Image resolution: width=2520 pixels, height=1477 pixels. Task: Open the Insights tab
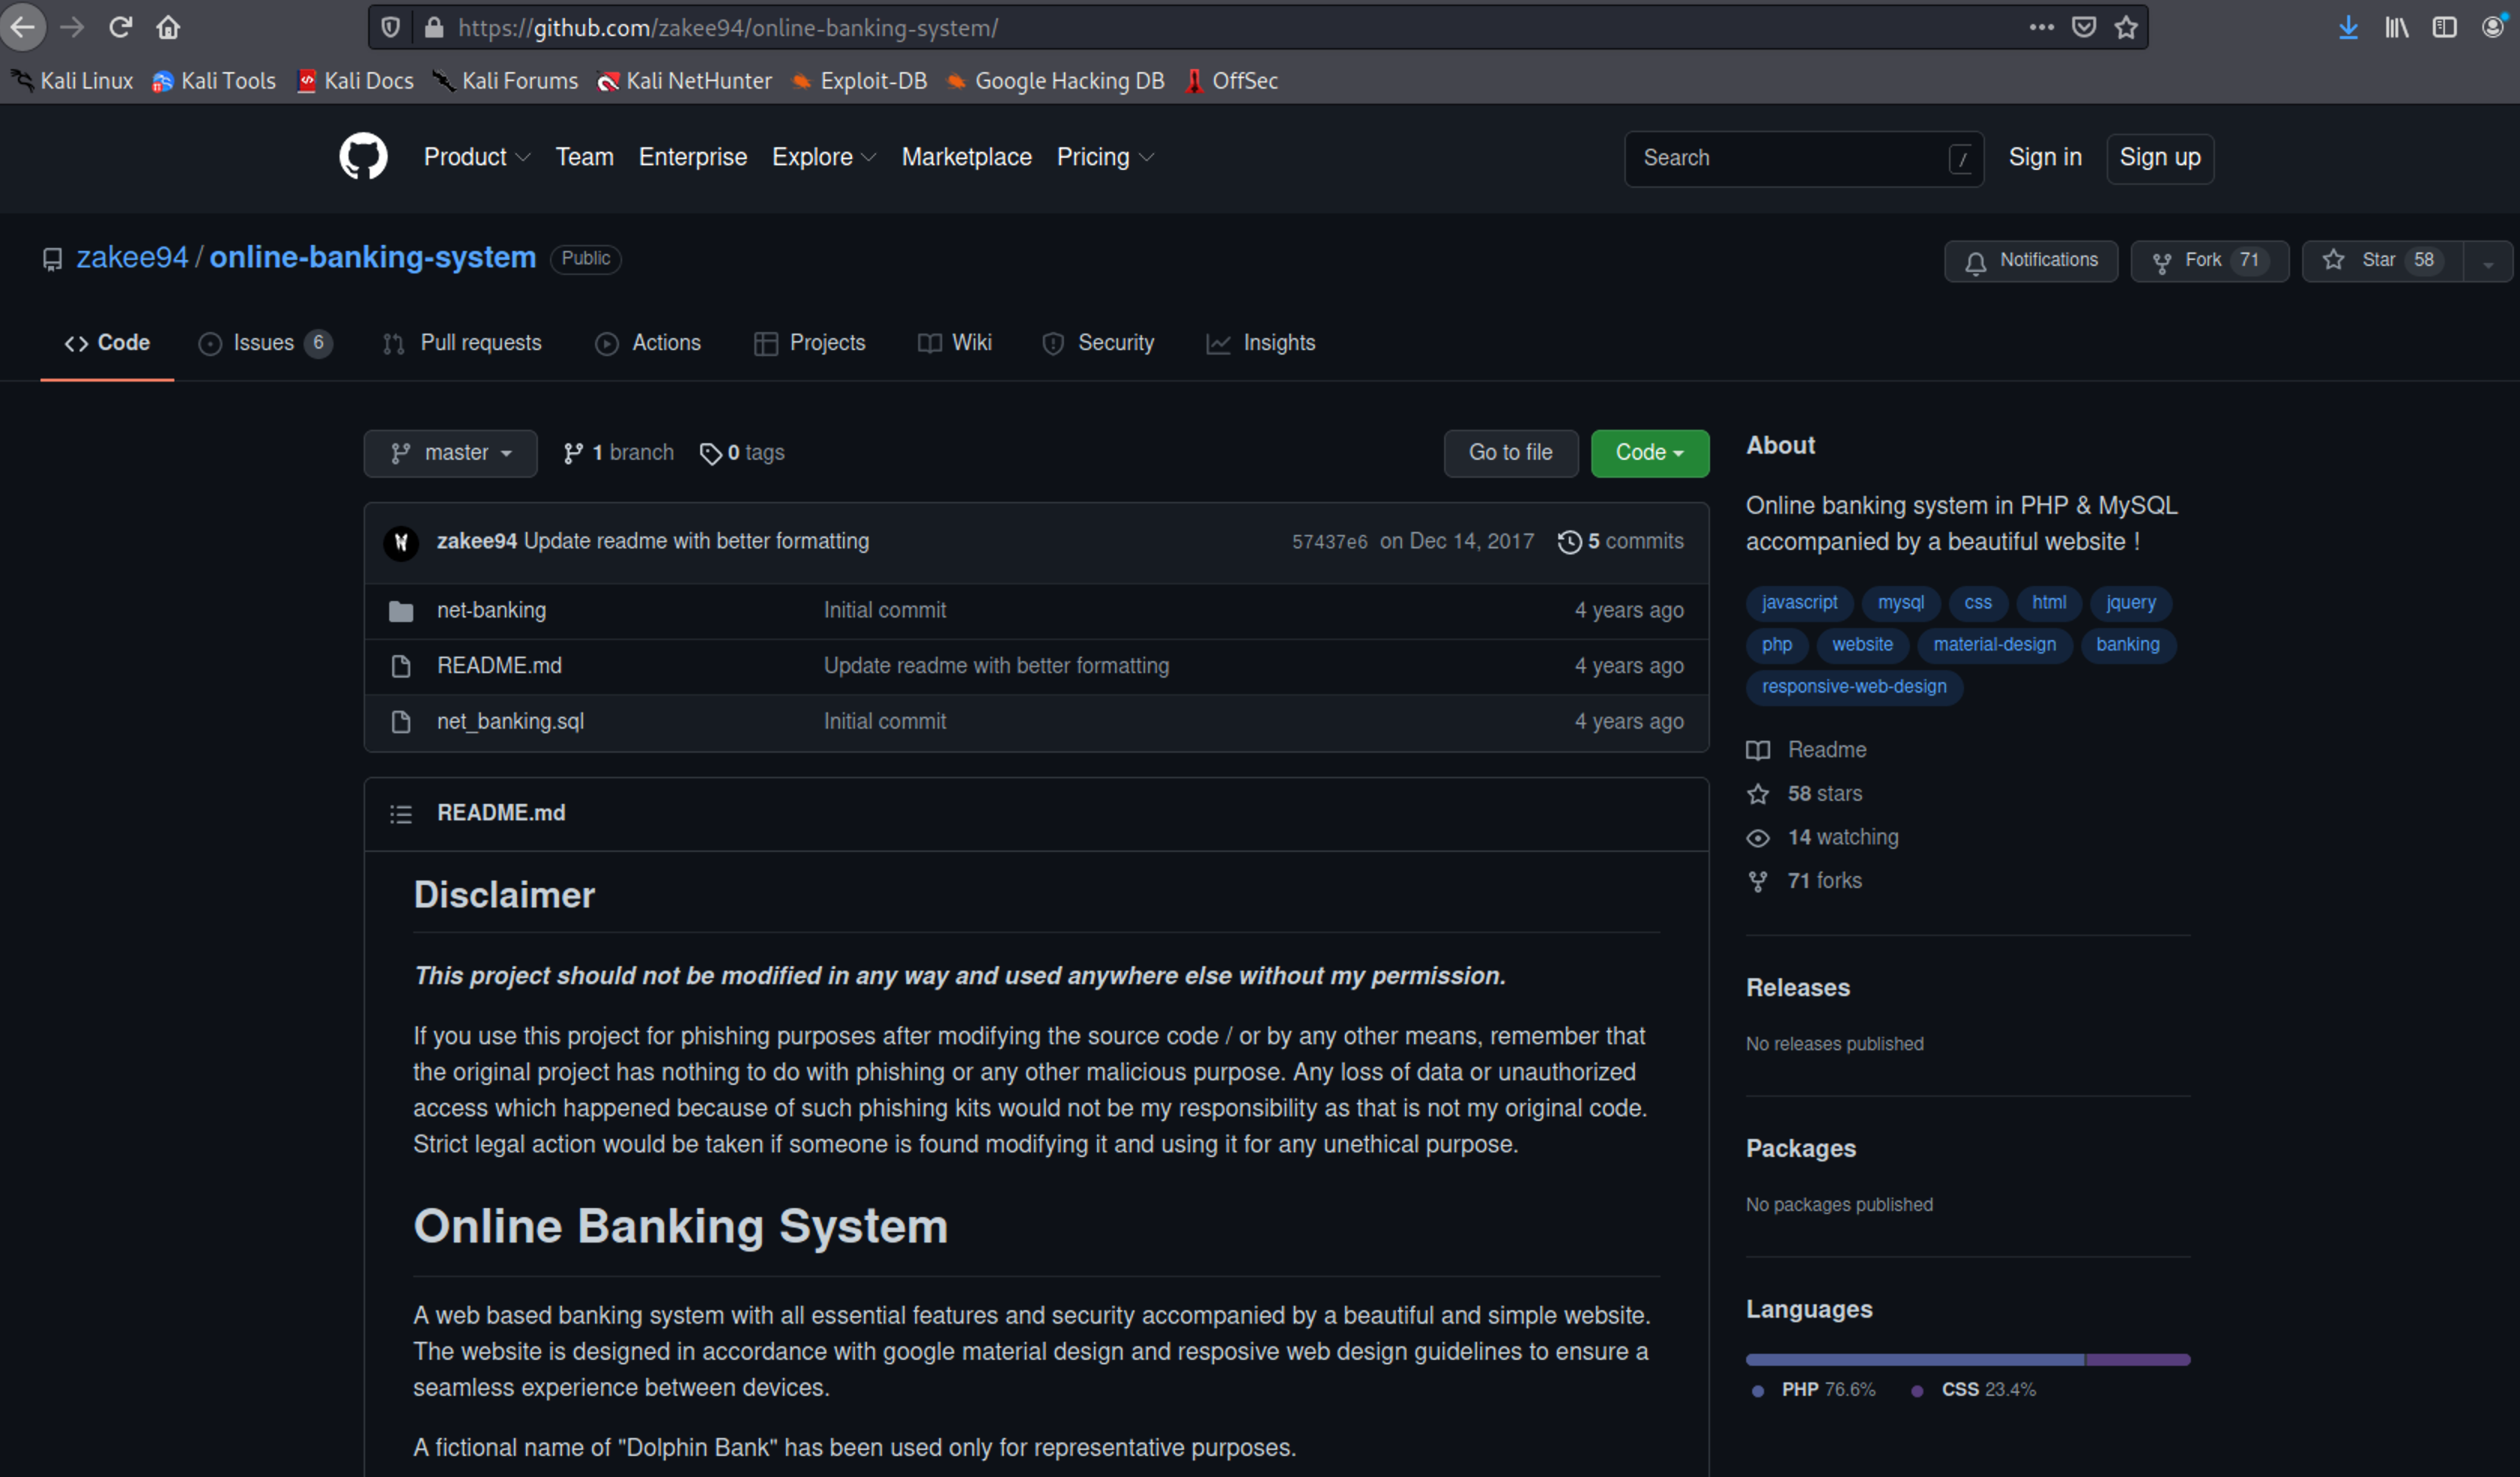1261,343
